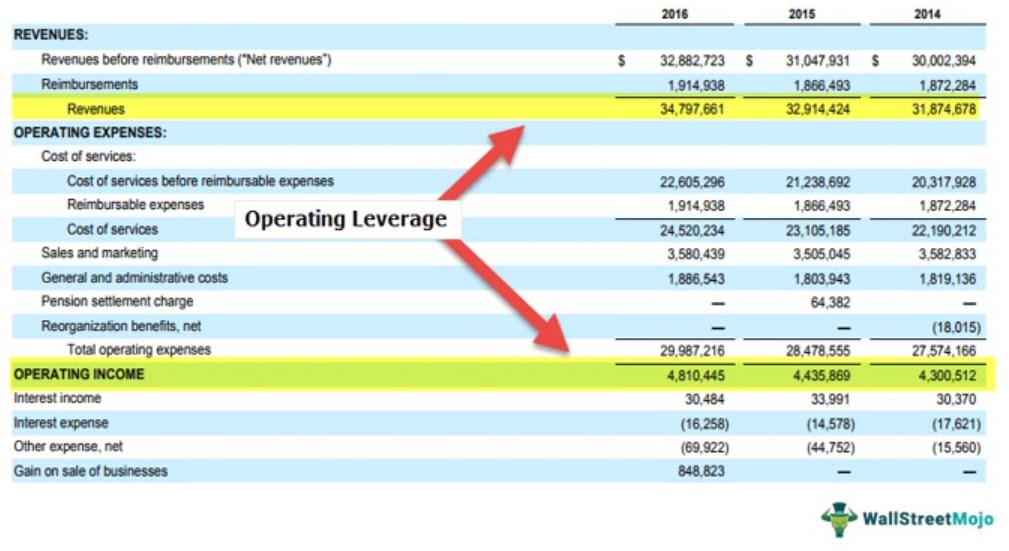Select 2014 Cost of services total 22,190,212
Viewport: 1009px width, 551px height.
click(x=943, y=230)
